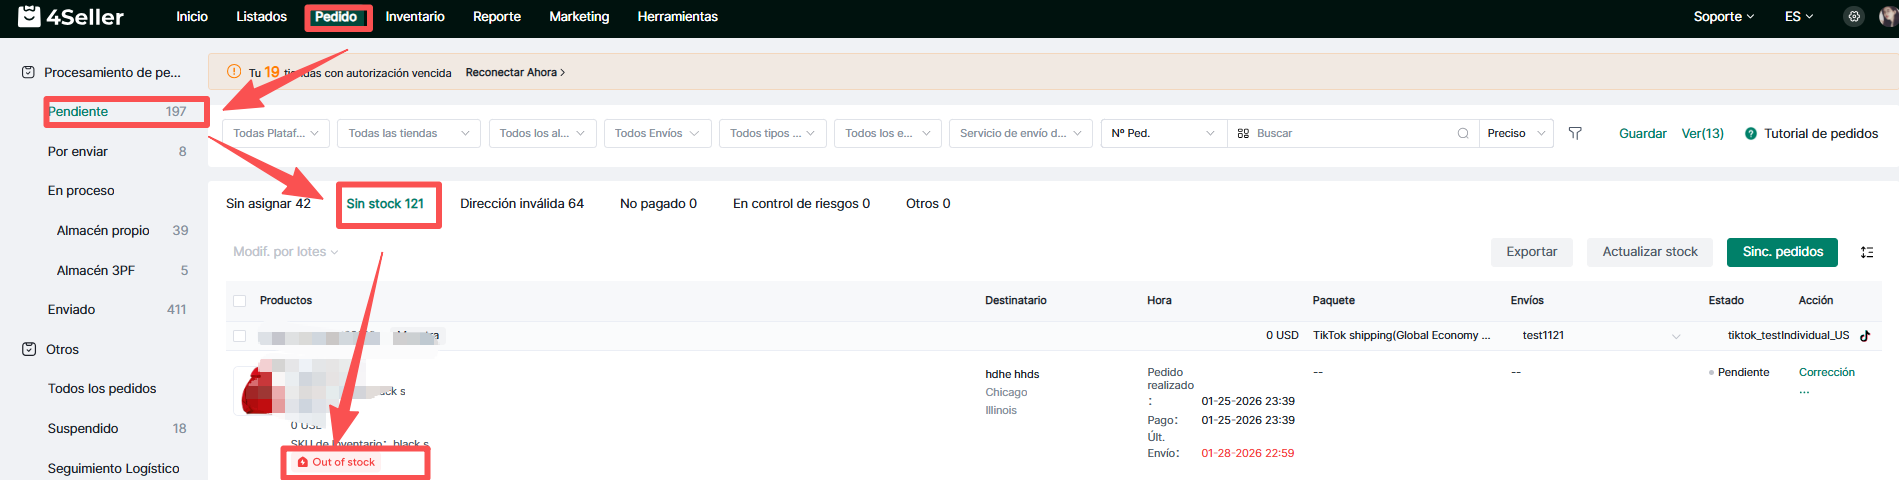
Task: Click the Sinc. pedidos button
Action: [1782, 252]
